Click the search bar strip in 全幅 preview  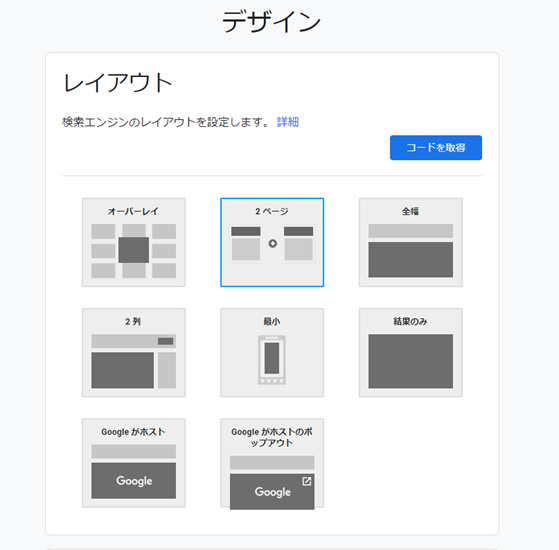point(411,231)
